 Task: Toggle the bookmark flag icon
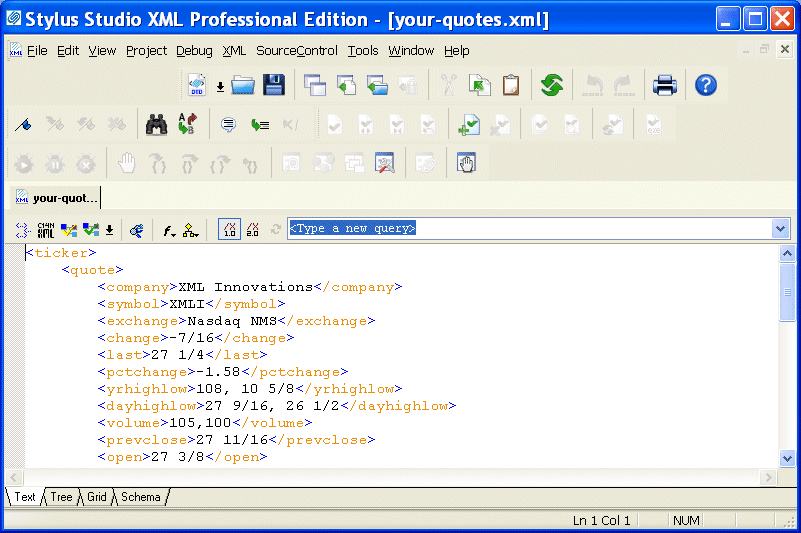[x=24, y=125]
